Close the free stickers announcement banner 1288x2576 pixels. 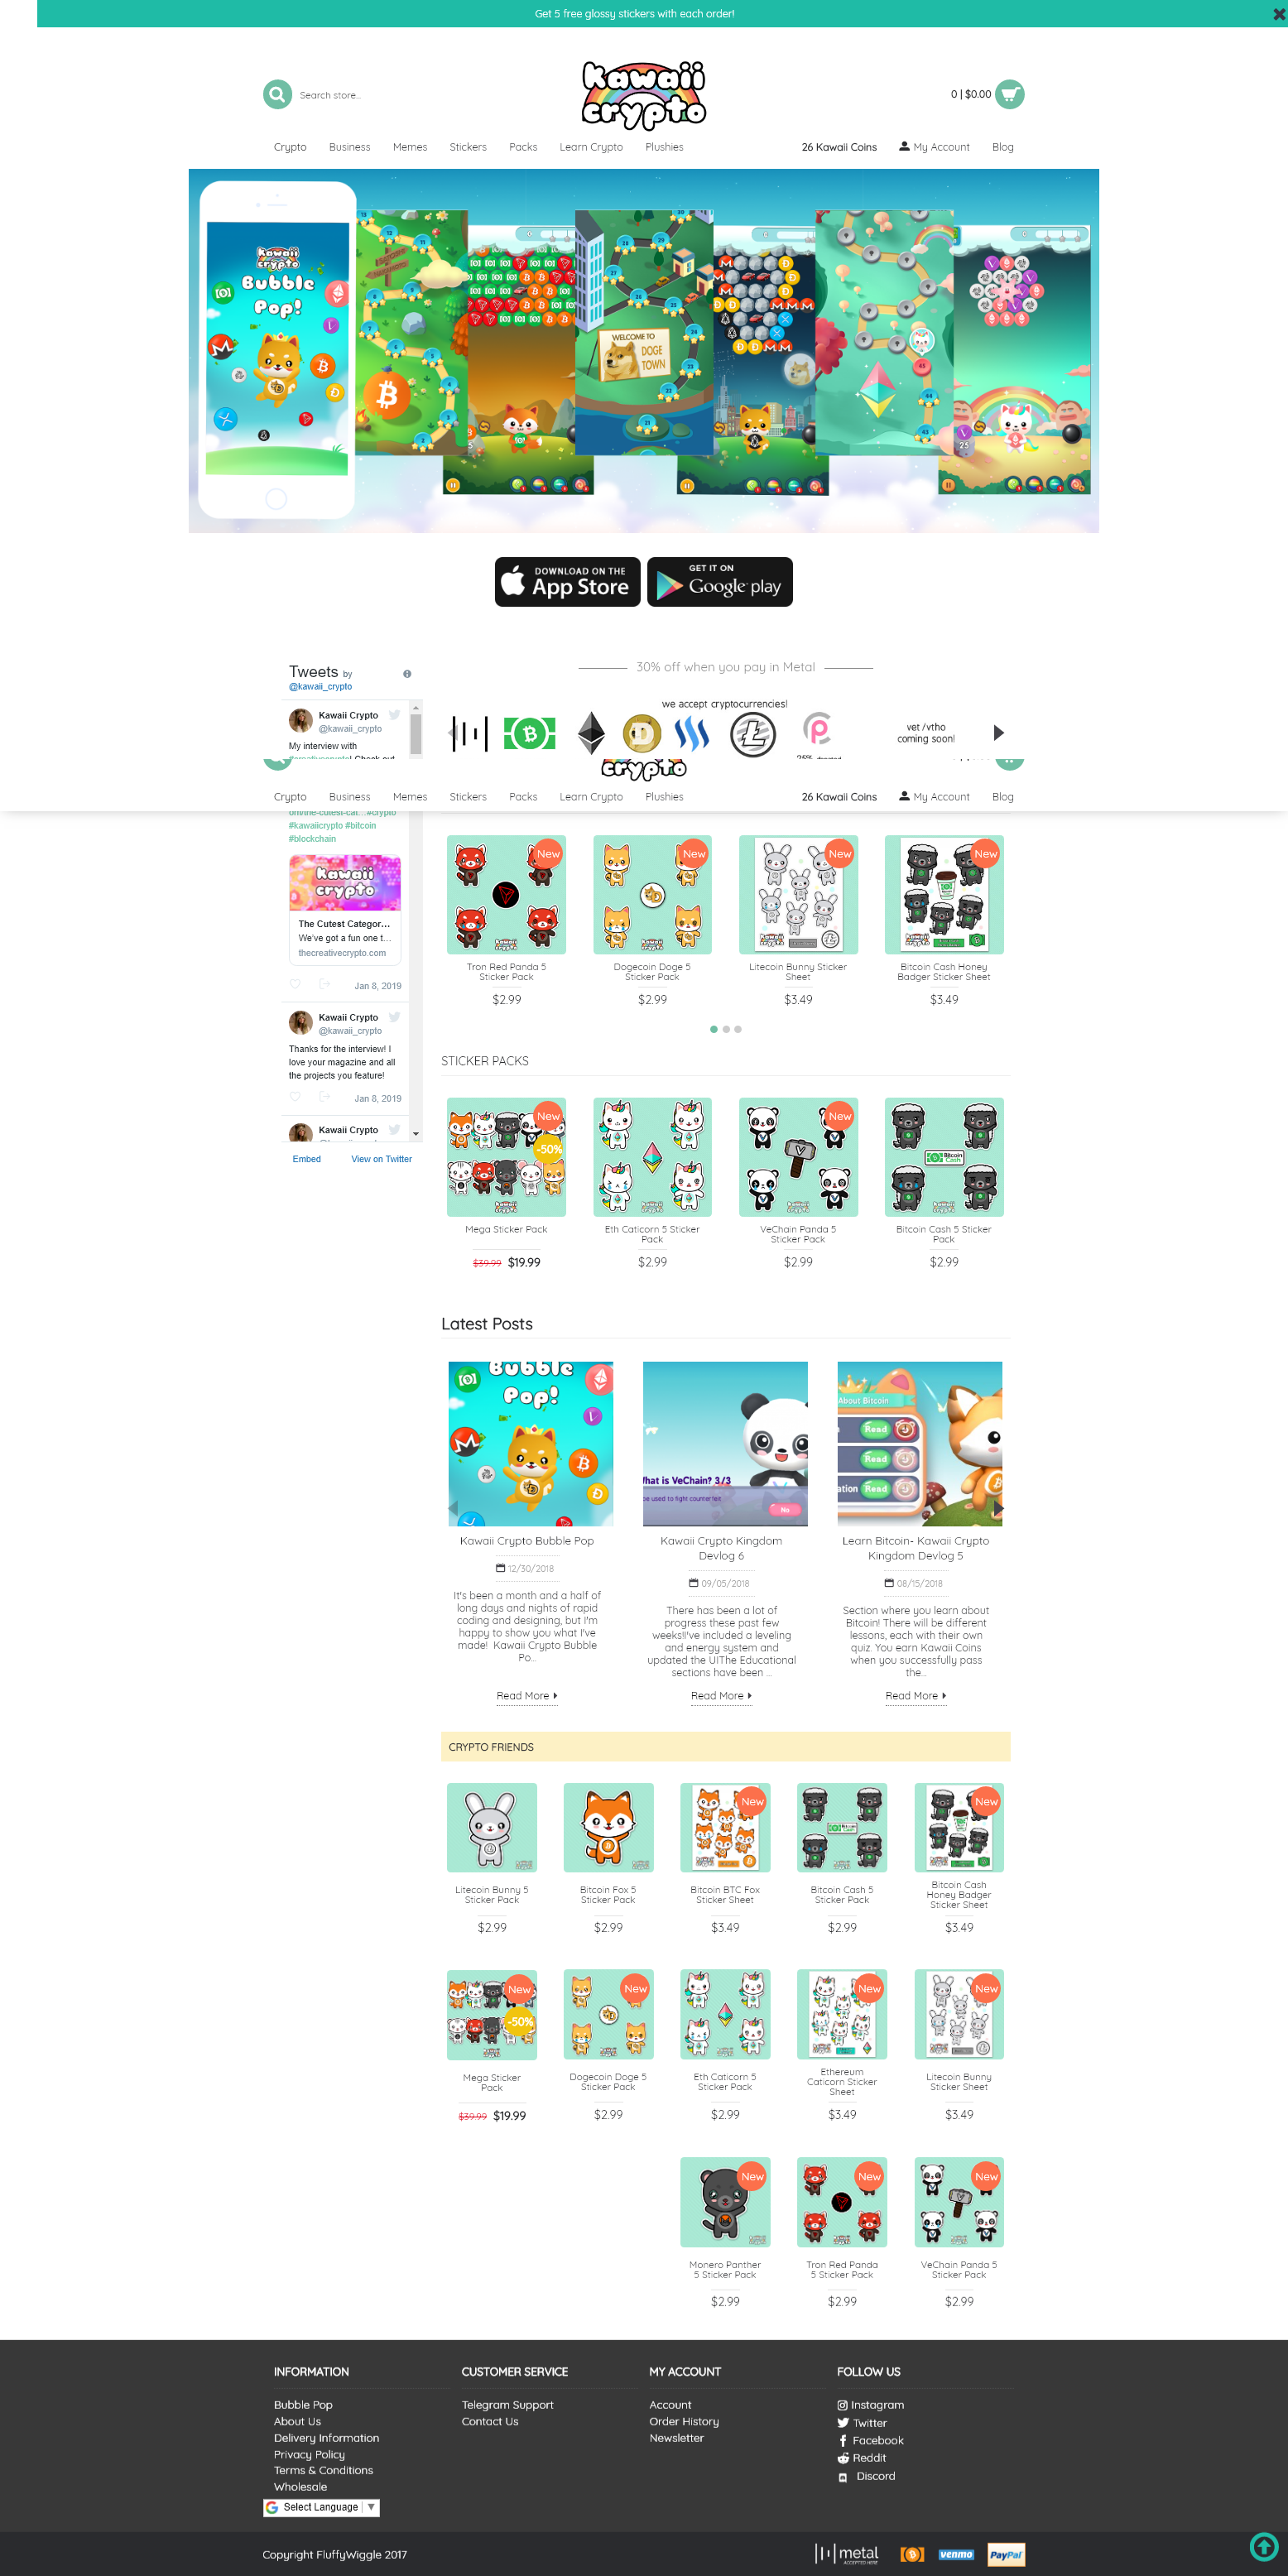[1279, 14]
